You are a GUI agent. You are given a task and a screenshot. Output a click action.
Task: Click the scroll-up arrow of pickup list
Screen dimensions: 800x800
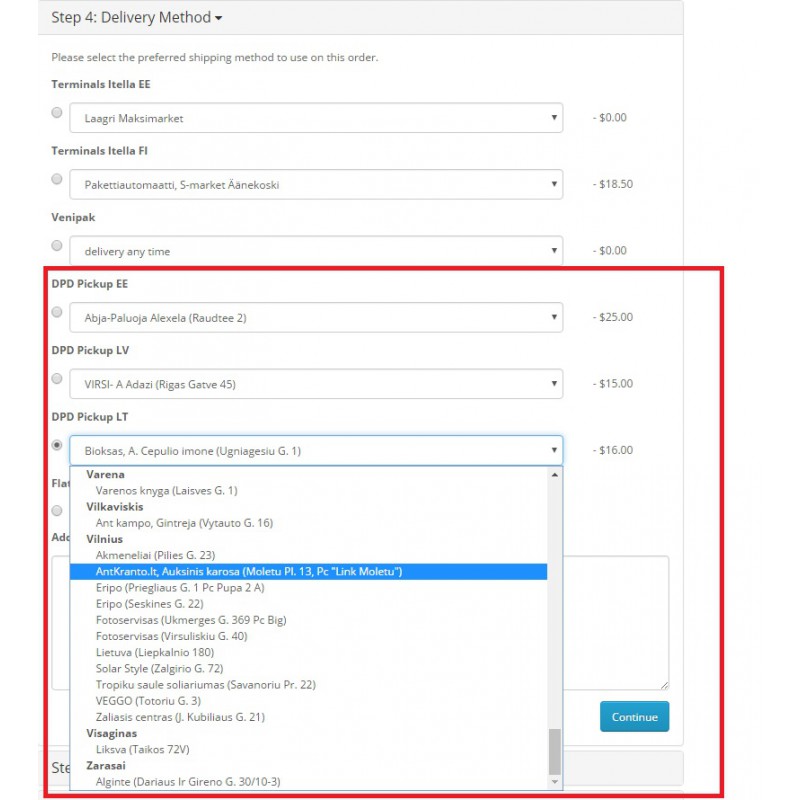point(555,474)
